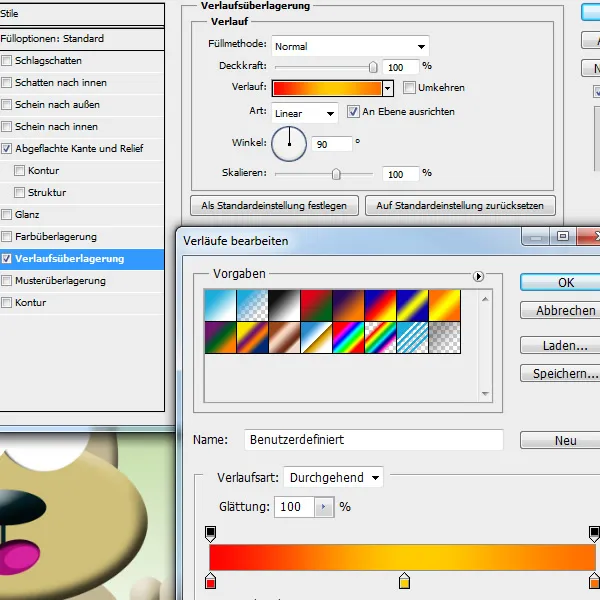This screenshot has height=600, width=600.
Task: Enable the Schein nach außen checkbox
Action: click(x=7, y=104)
